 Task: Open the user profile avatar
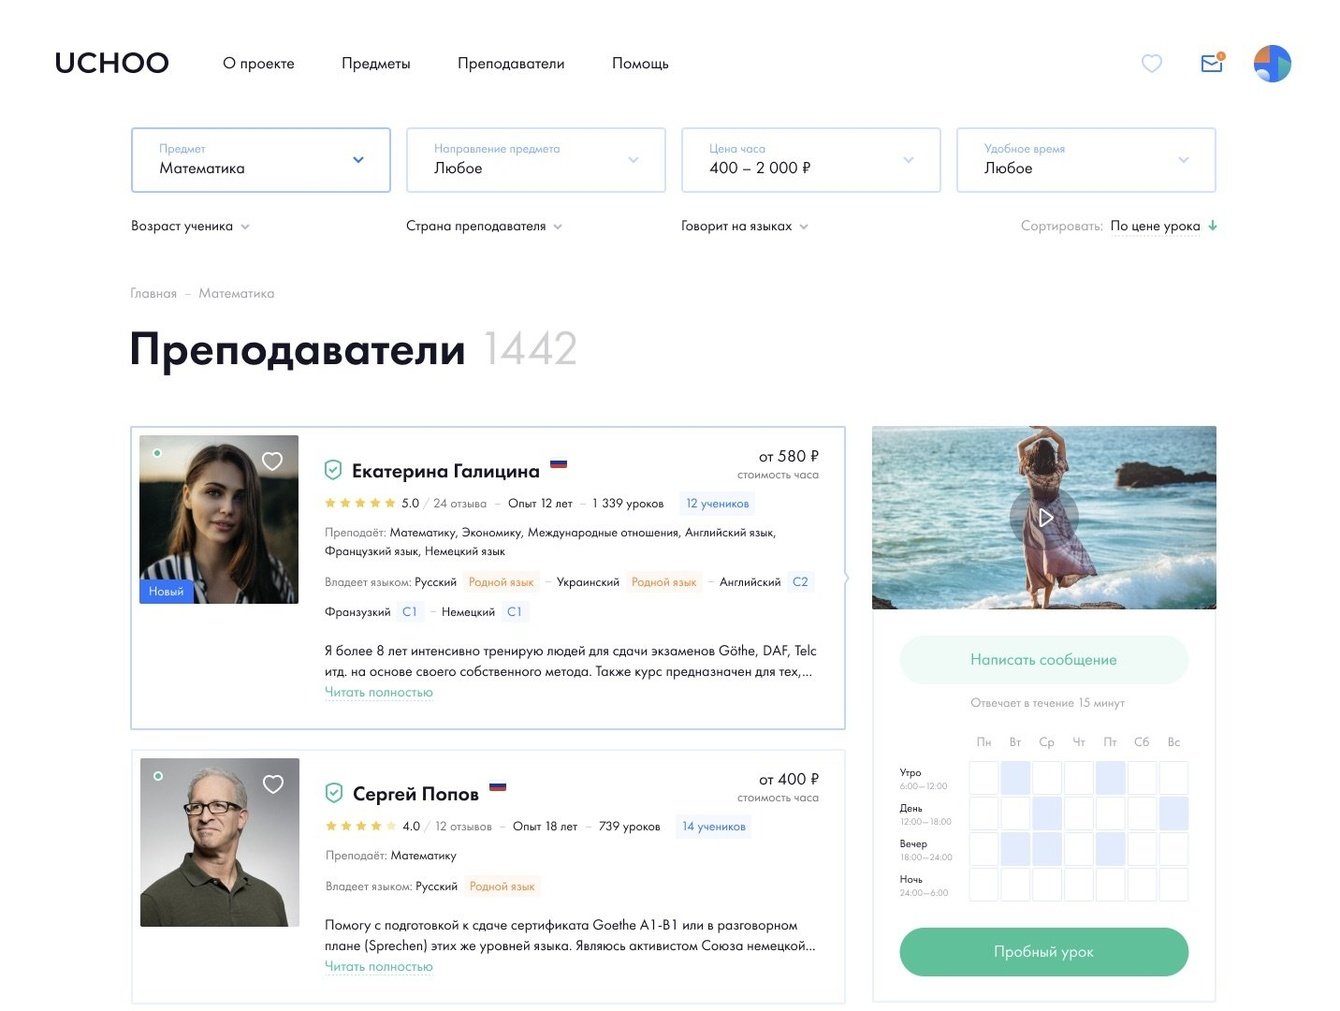(x=1272, y=63)
